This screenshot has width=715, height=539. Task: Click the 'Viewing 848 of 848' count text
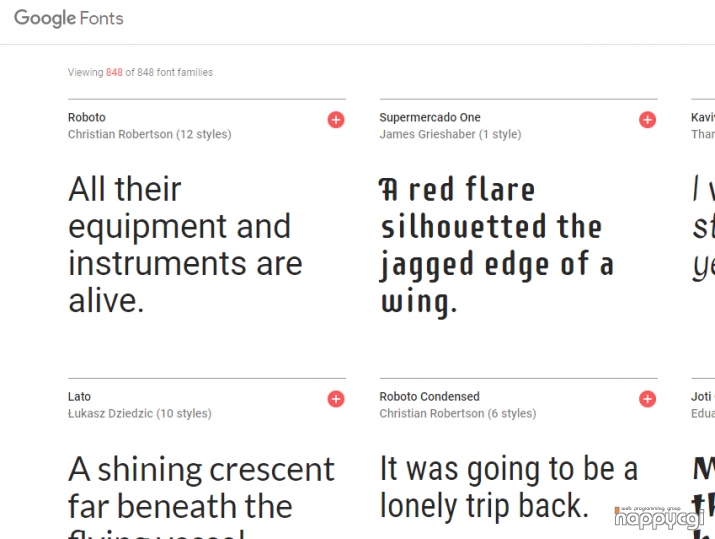(x=140, y=73)
